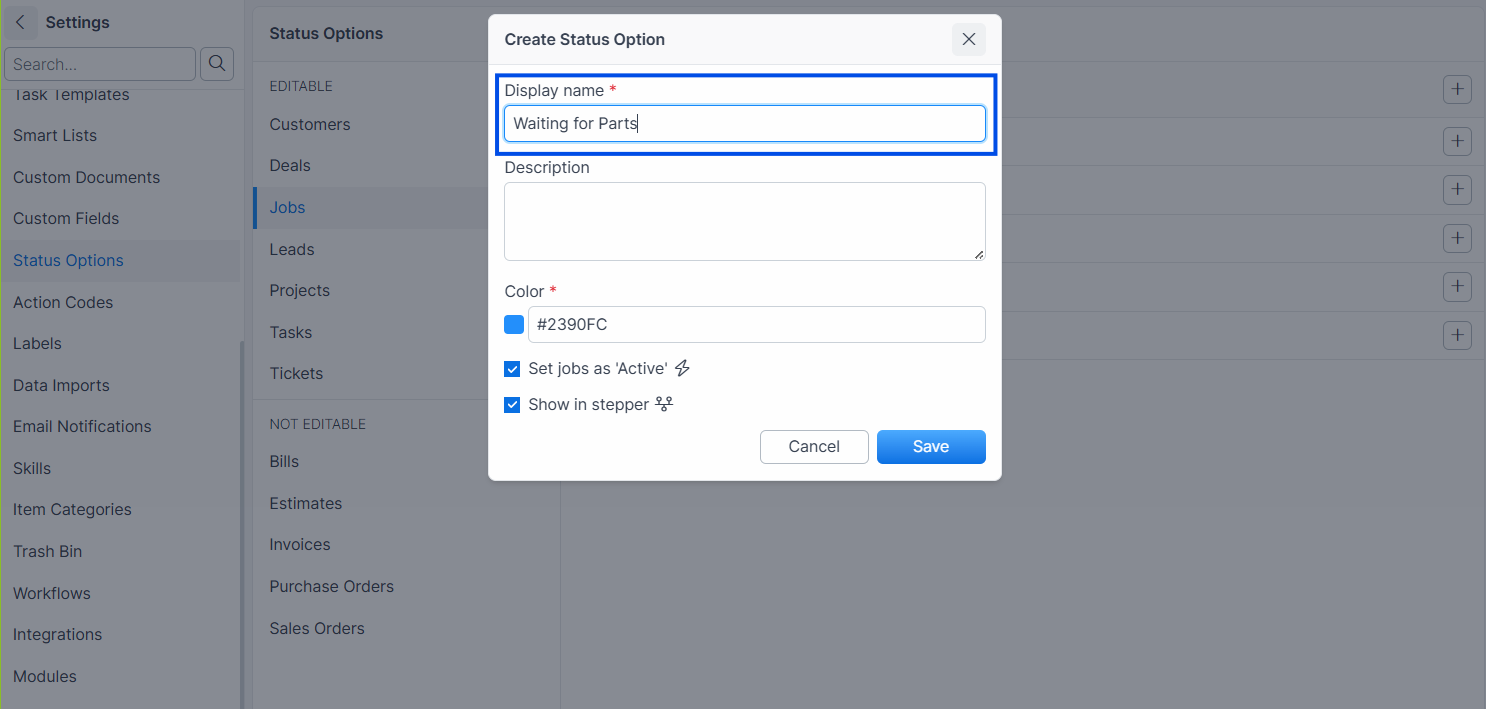
Task: Click the search magnifier icon
Action: point(217,64)
